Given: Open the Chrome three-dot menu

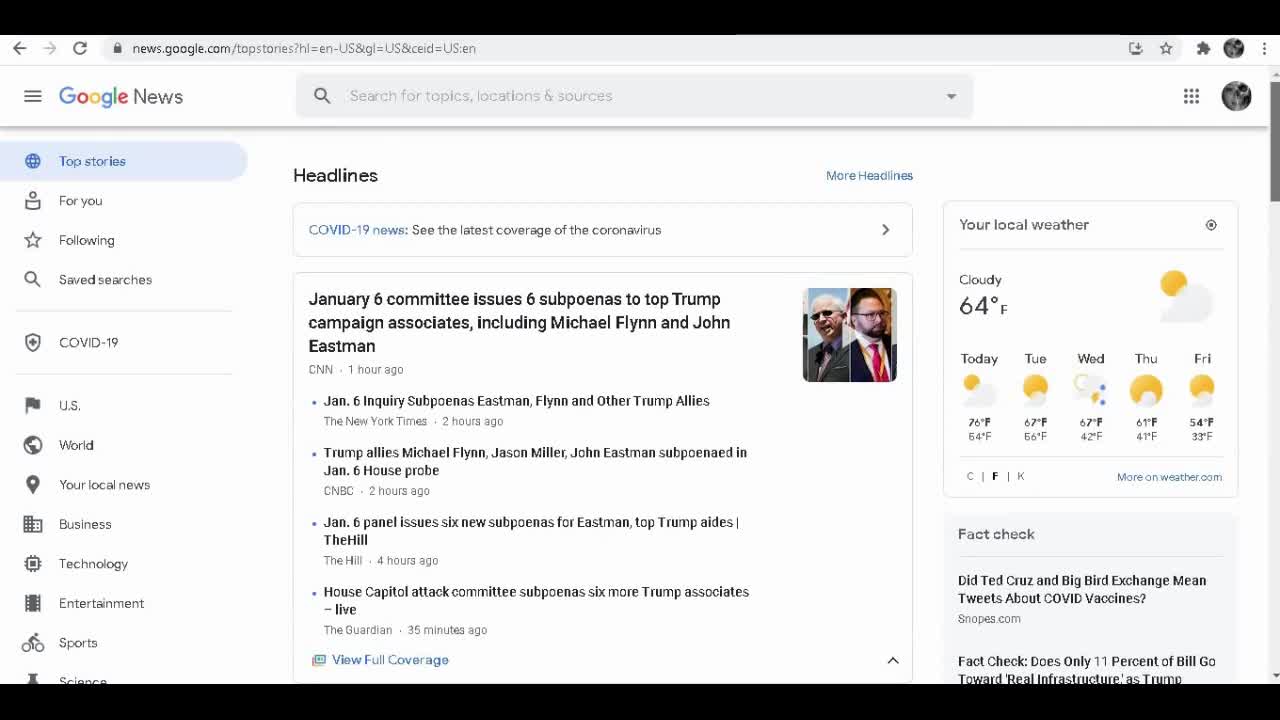Looking at the screenshot, I should click(x=1264, y=48).
